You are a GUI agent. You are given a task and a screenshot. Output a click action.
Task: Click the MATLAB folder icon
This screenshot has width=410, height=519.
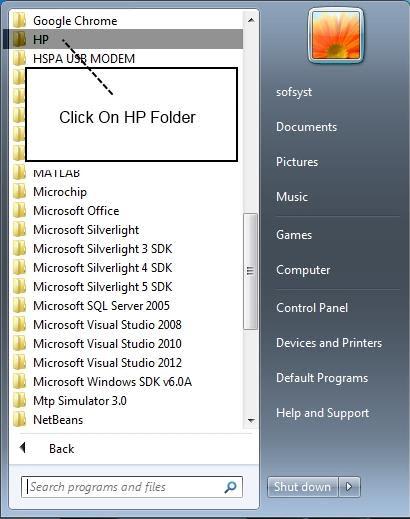click(19, 172)
